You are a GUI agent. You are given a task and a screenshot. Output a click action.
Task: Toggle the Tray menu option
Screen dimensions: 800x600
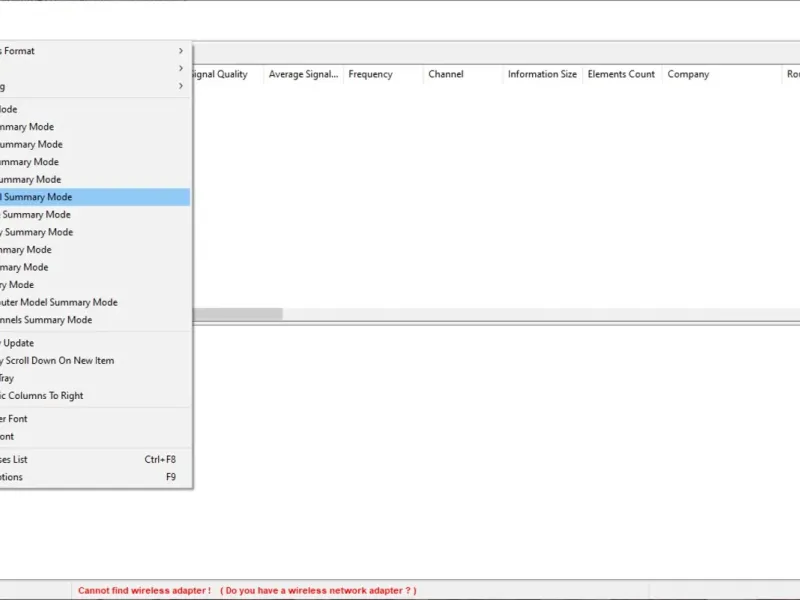point(95,378)
